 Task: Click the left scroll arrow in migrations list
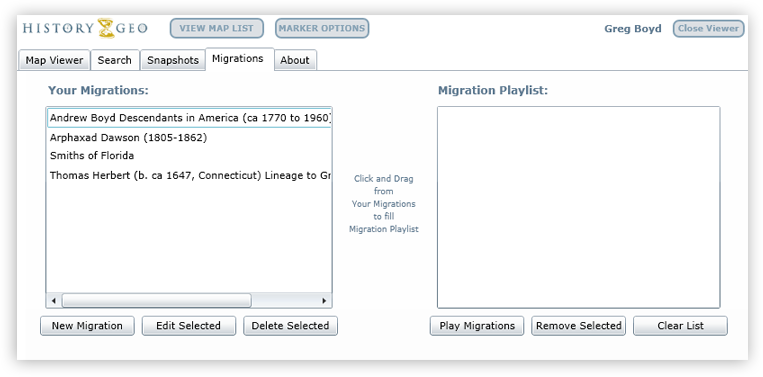(x=54, y=301)
